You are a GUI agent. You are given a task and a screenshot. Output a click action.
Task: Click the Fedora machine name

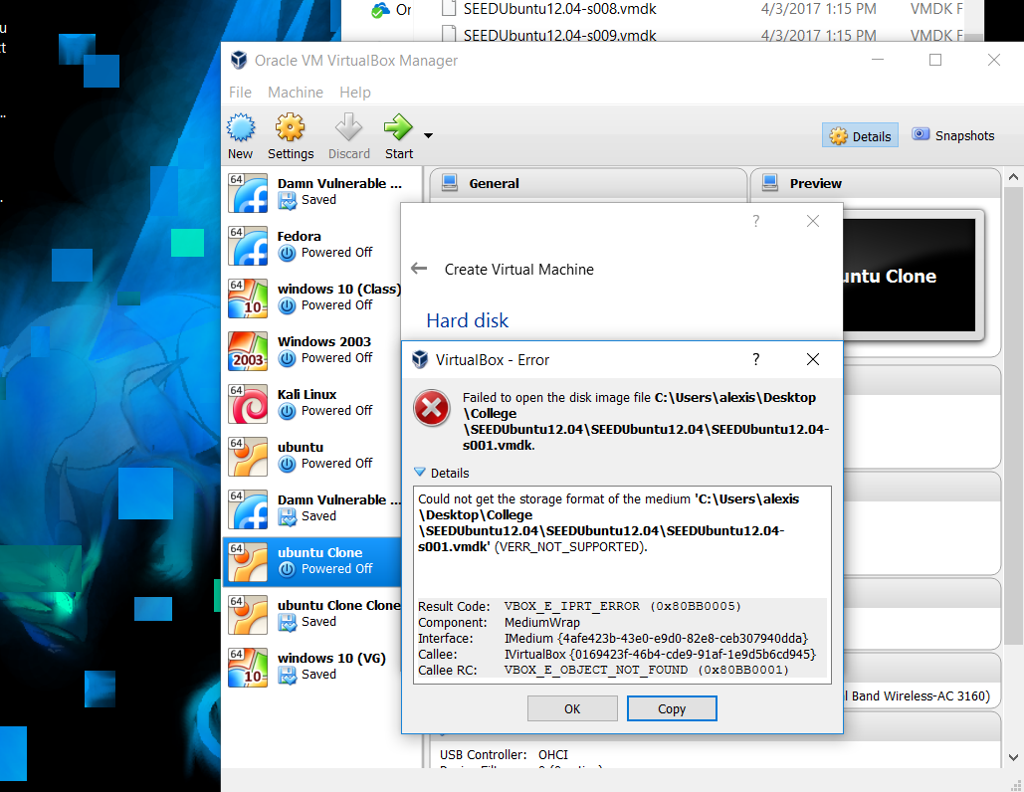[x=299, y=236]
